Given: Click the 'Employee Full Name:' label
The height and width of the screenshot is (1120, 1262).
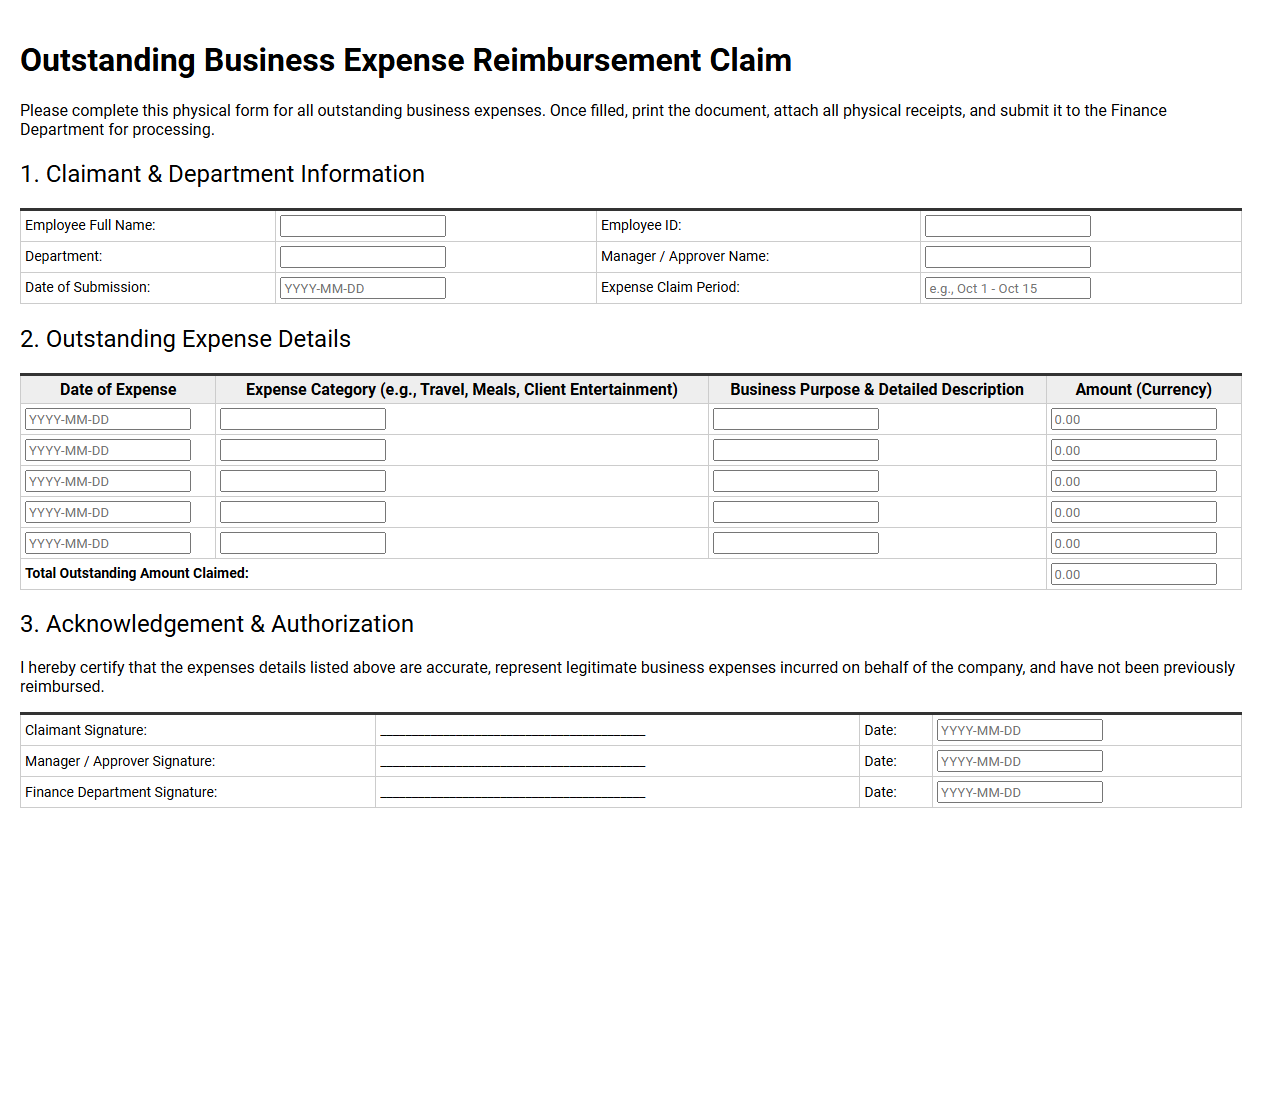Looking at the screenshot, I should 90,225.
